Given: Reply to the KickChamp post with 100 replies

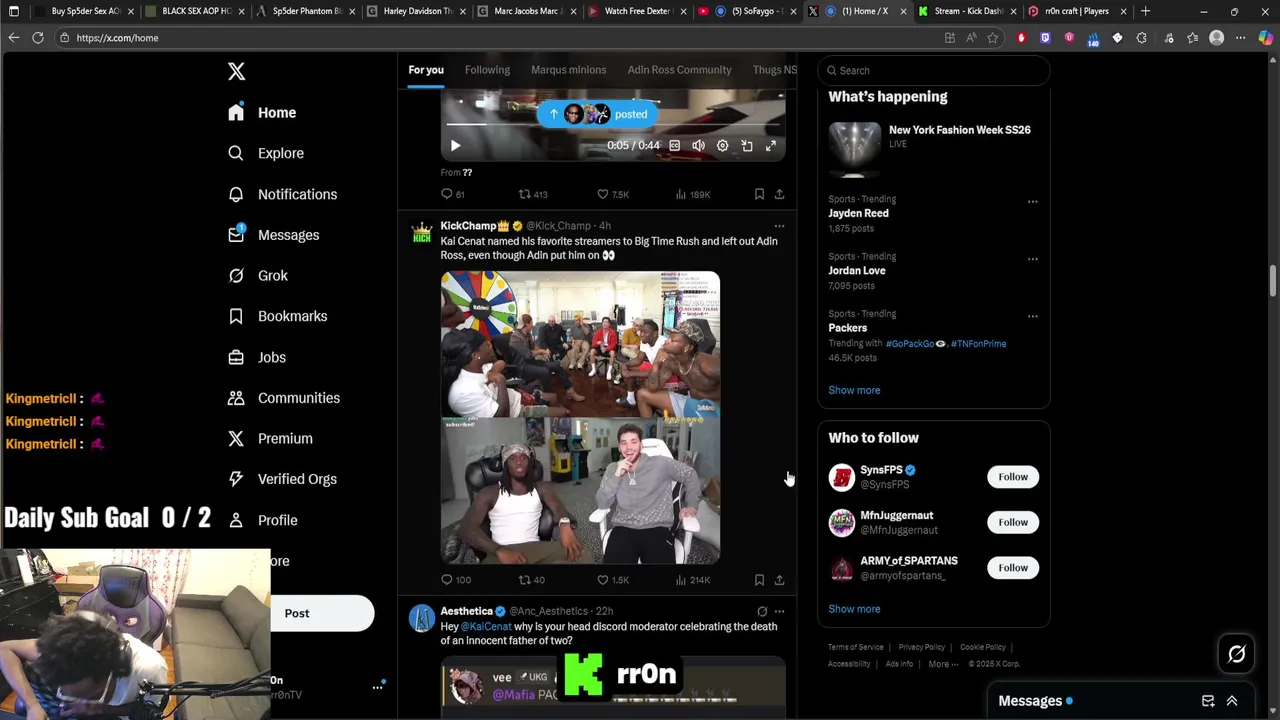Looking at the screenshot, I should [456, 580].
